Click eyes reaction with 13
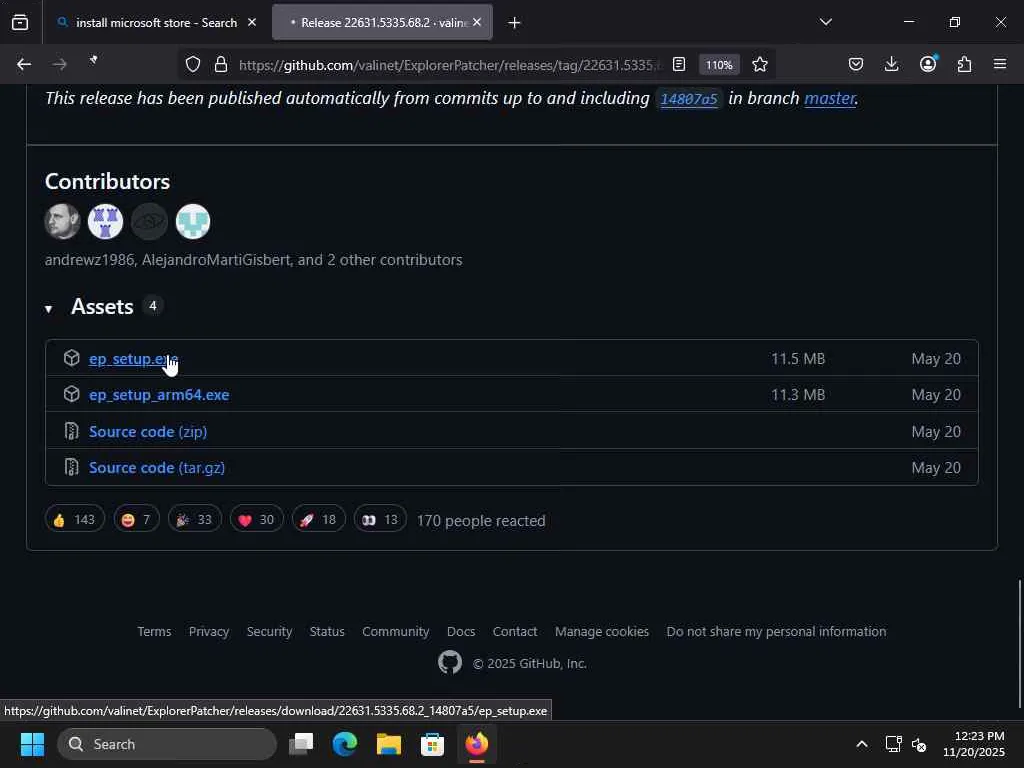Image resolution: width=1024 pixels, height=768 pixels. [x=379, y=519]
